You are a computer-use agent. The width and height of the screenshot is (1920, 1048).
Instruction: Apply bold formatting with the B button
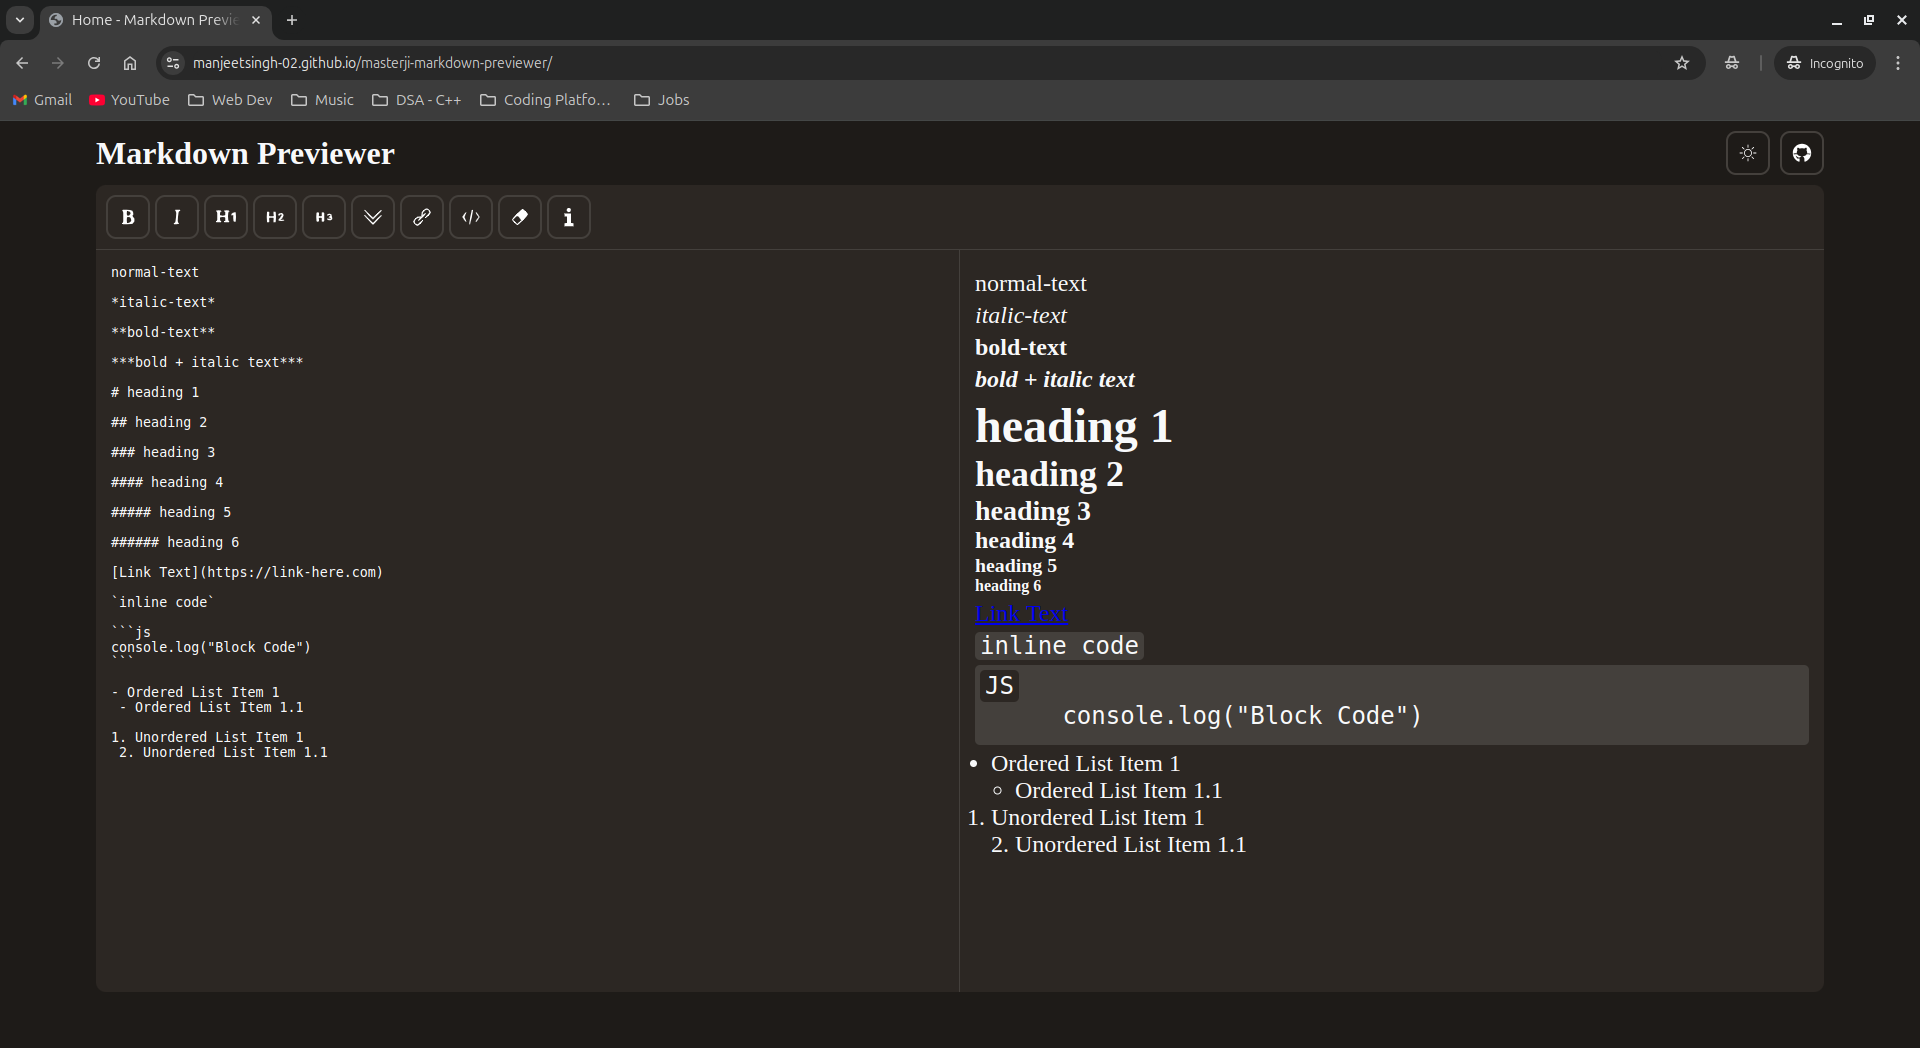pos(128,217)
